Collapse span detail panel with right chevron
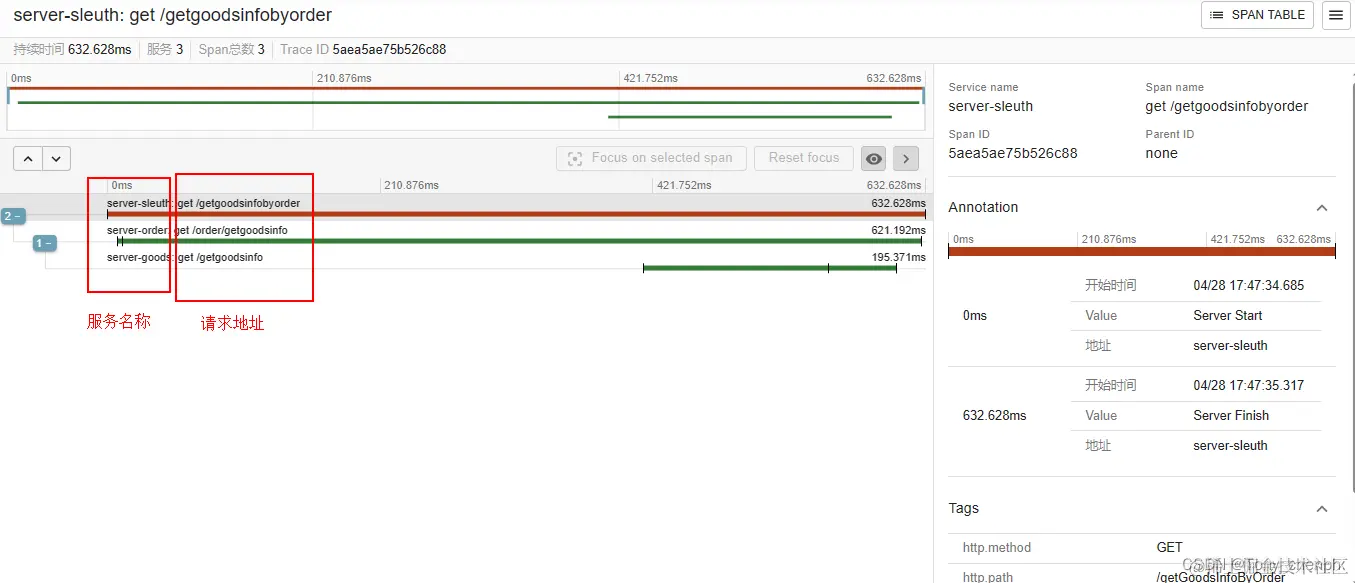1355x583 pixels. pos(905,158)
